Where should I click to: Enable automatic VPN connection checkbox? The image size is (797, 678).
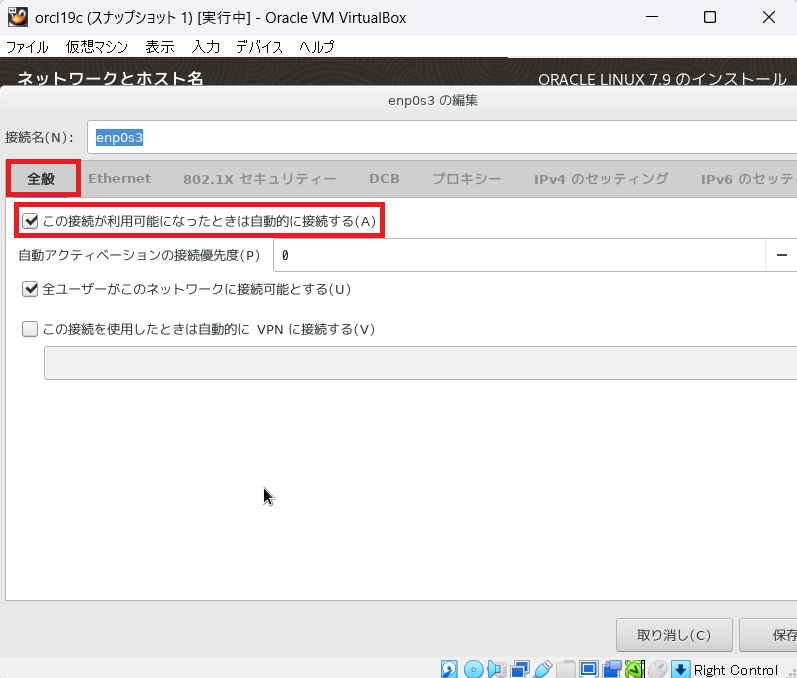(30, 329)
